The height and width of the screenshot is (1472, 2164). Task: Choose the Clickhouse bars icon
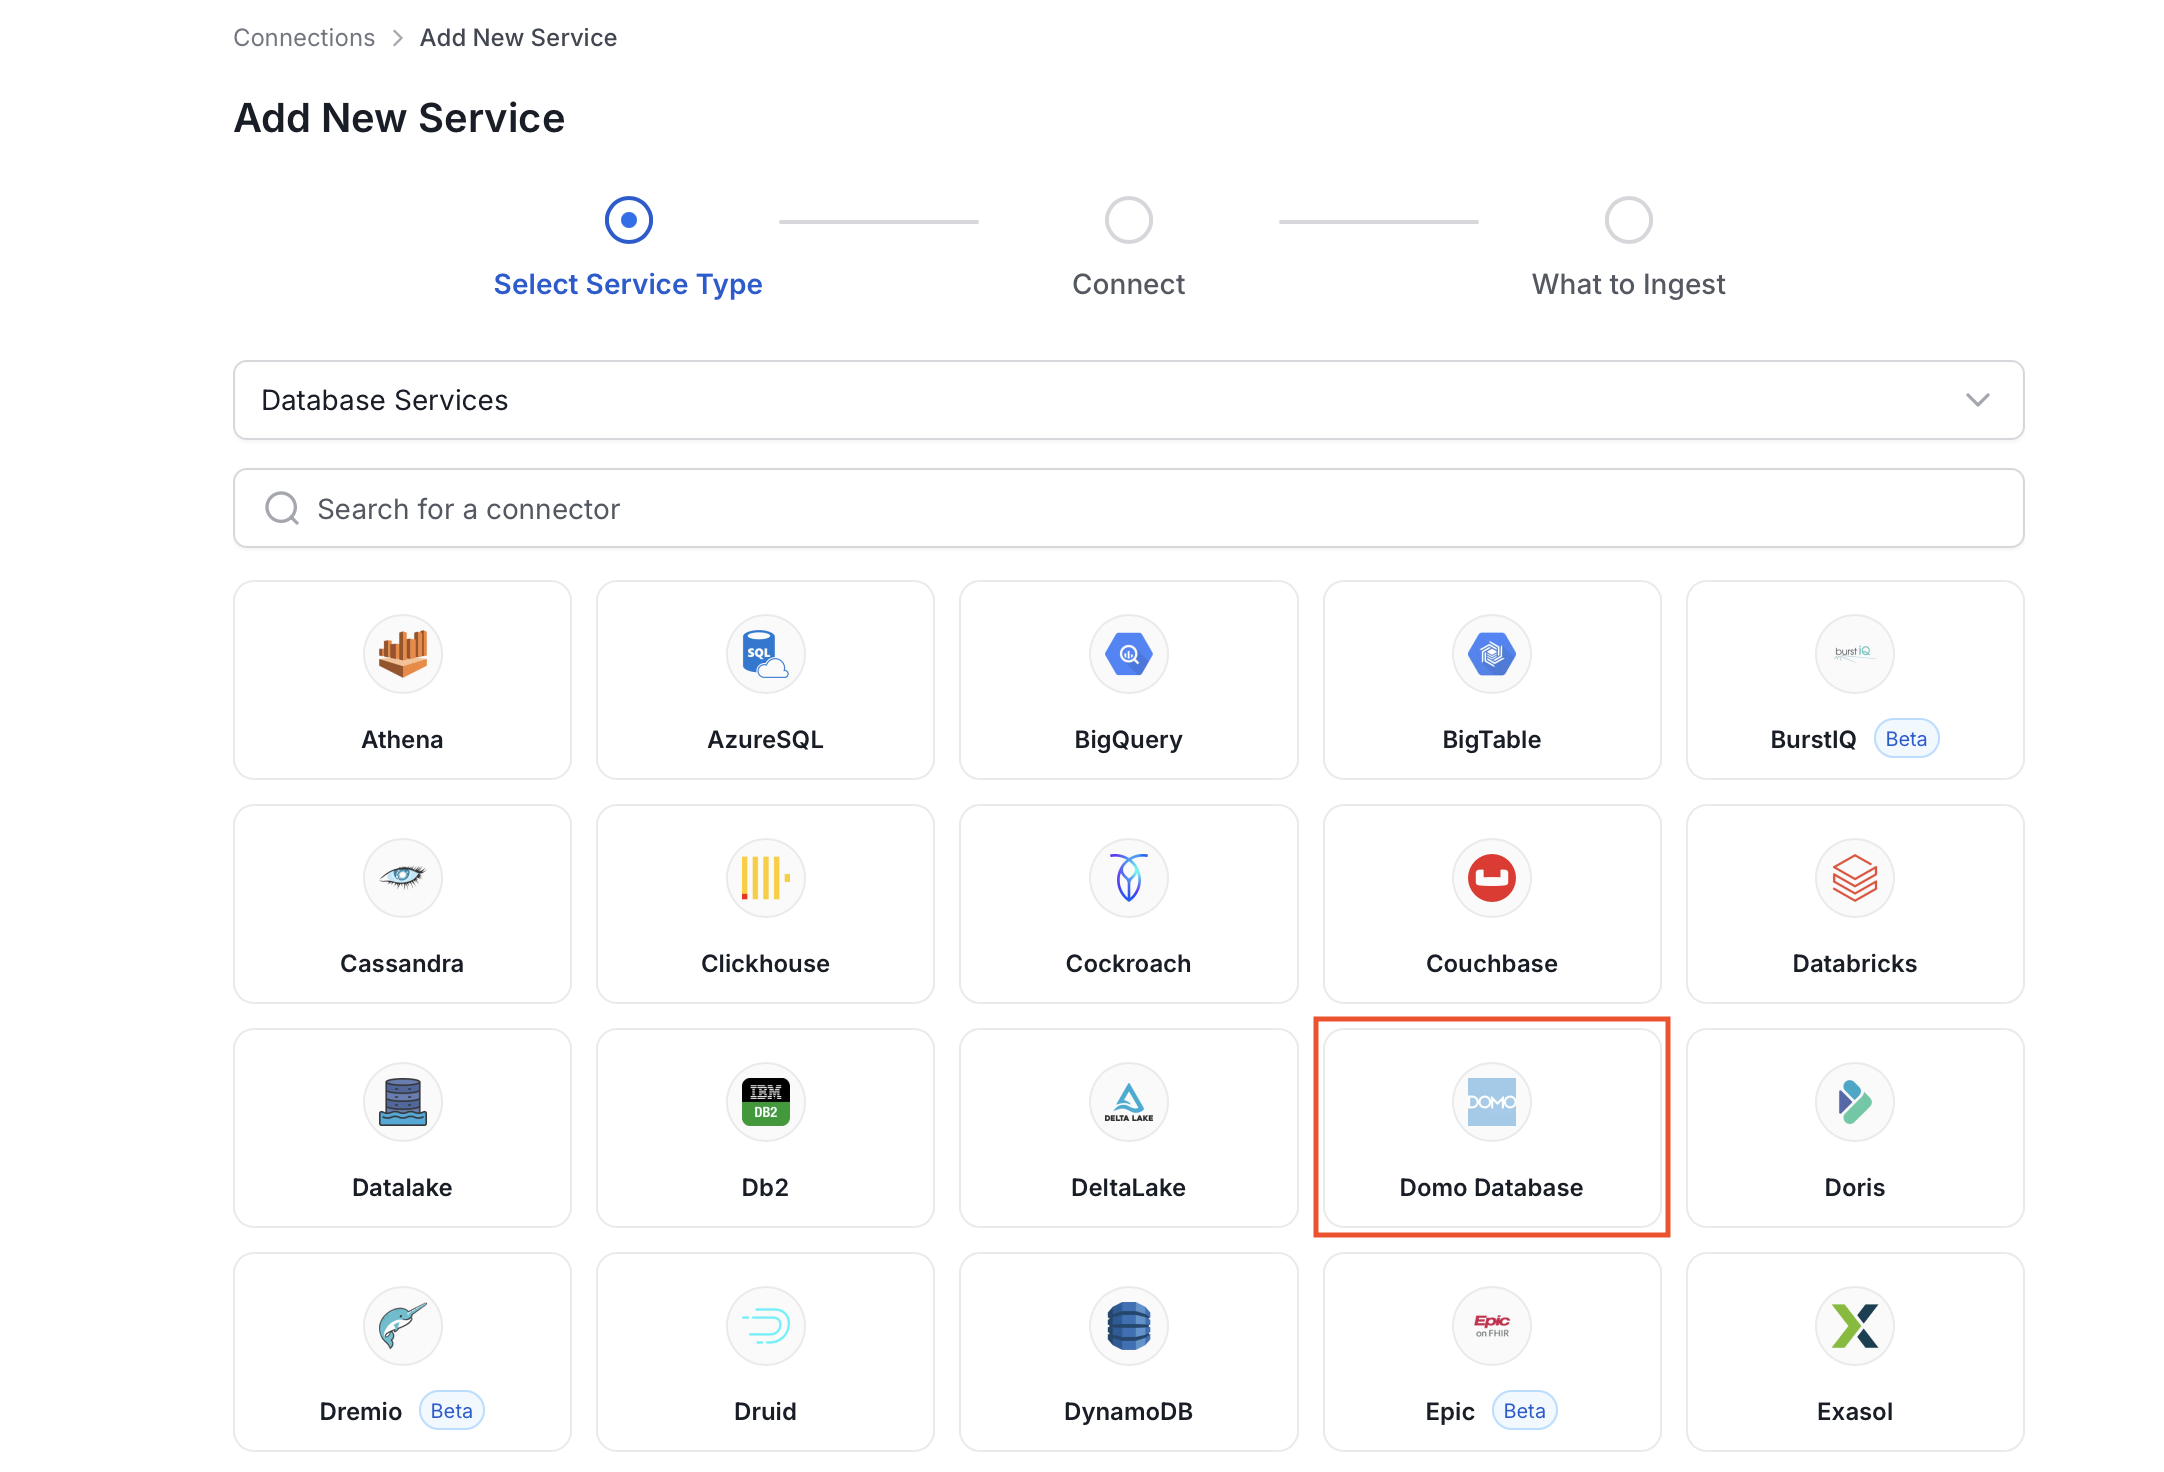coord(765,878)
